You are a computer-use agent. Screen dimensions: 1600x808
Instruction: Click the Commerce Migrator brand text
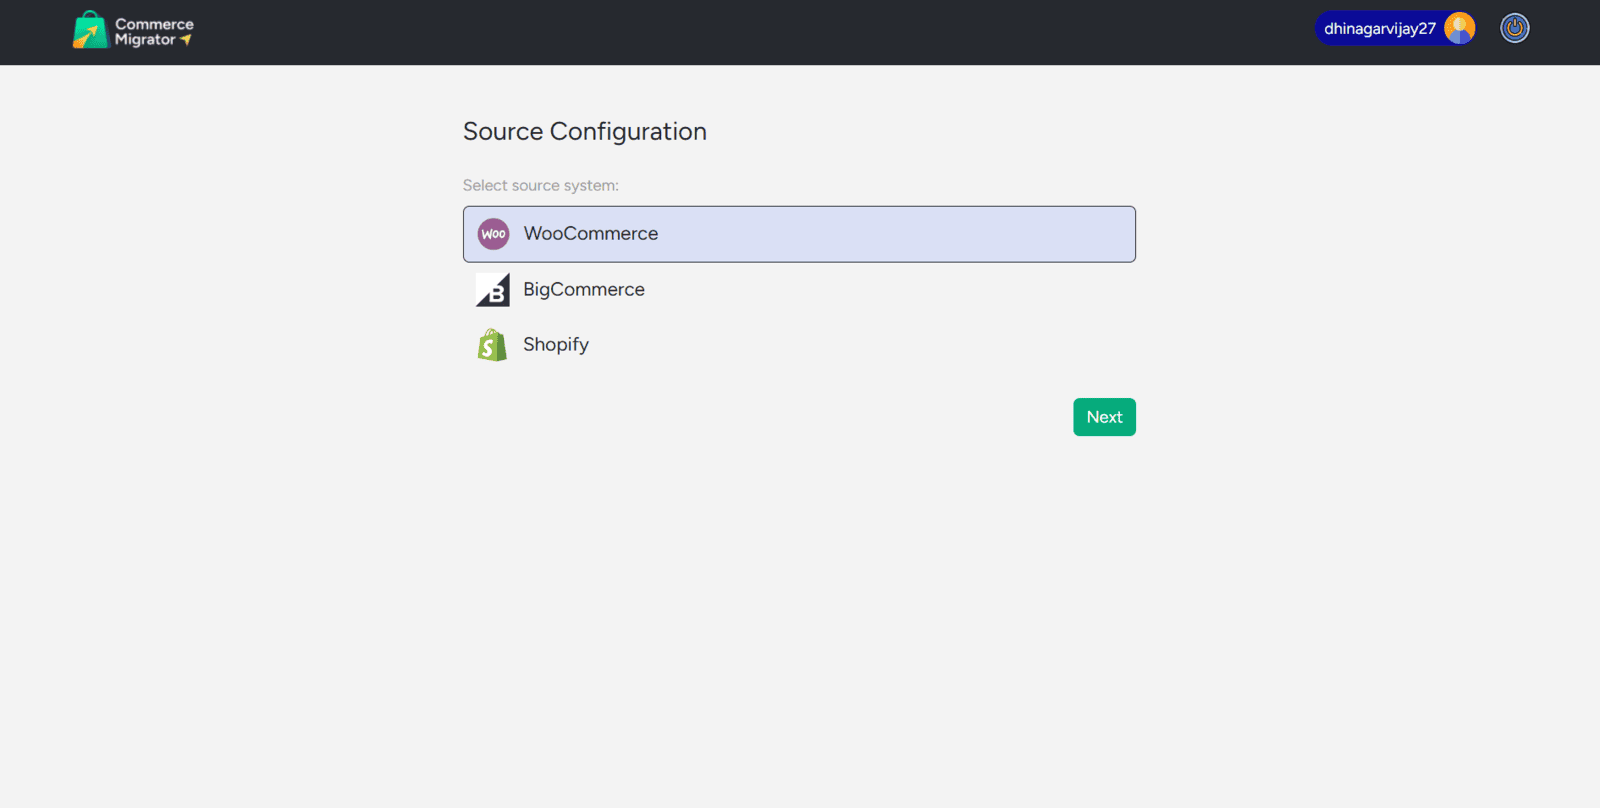(153, 32)
